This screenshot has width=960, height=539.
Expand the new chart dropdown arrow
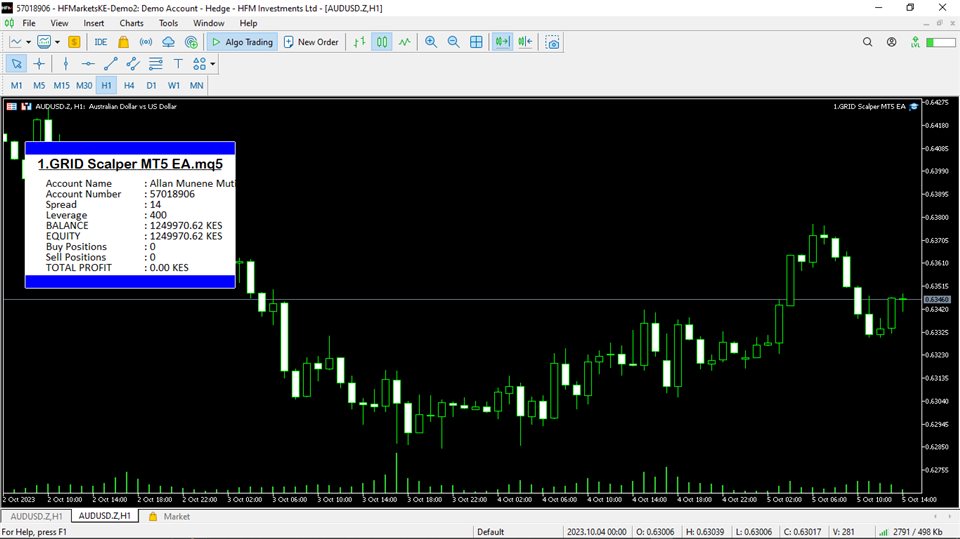coord(28,42)
